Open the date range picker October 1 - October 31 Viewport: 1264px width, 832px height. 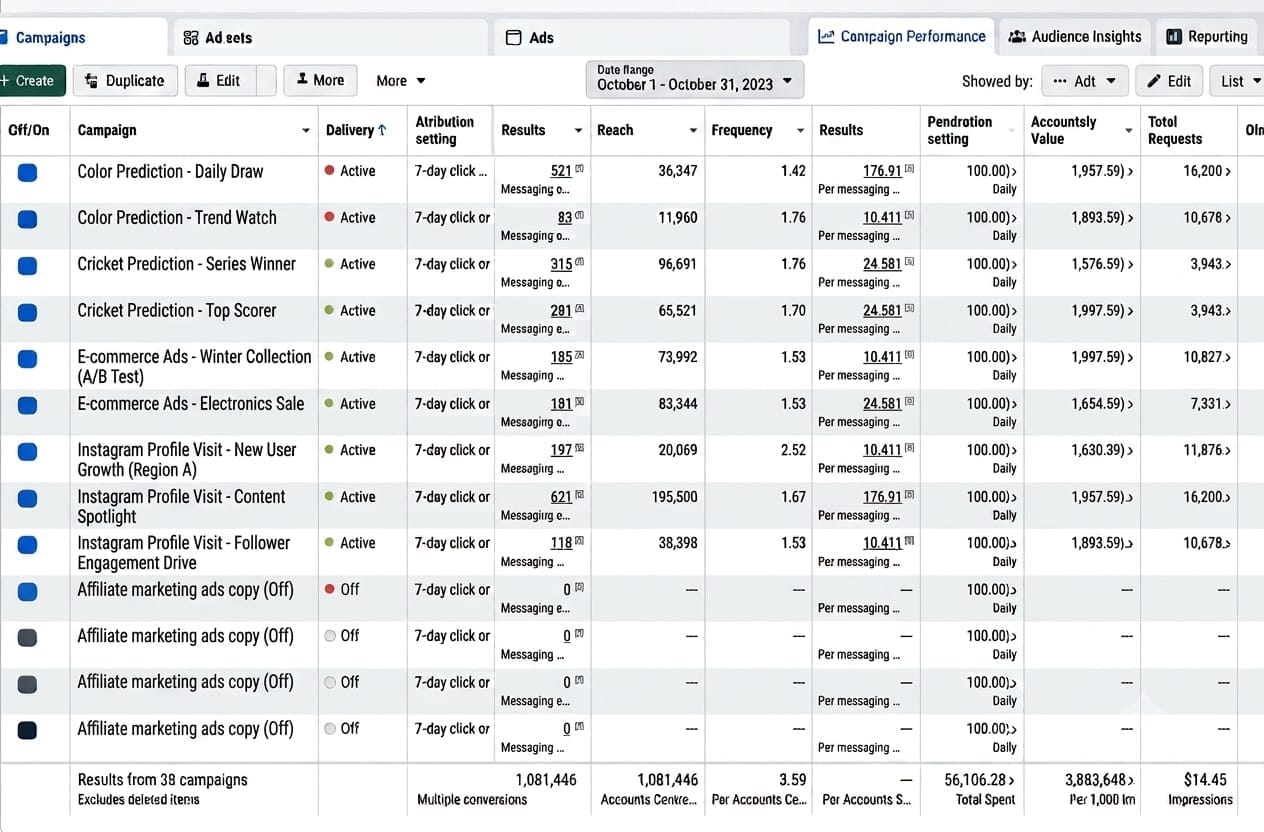(695, 79)
